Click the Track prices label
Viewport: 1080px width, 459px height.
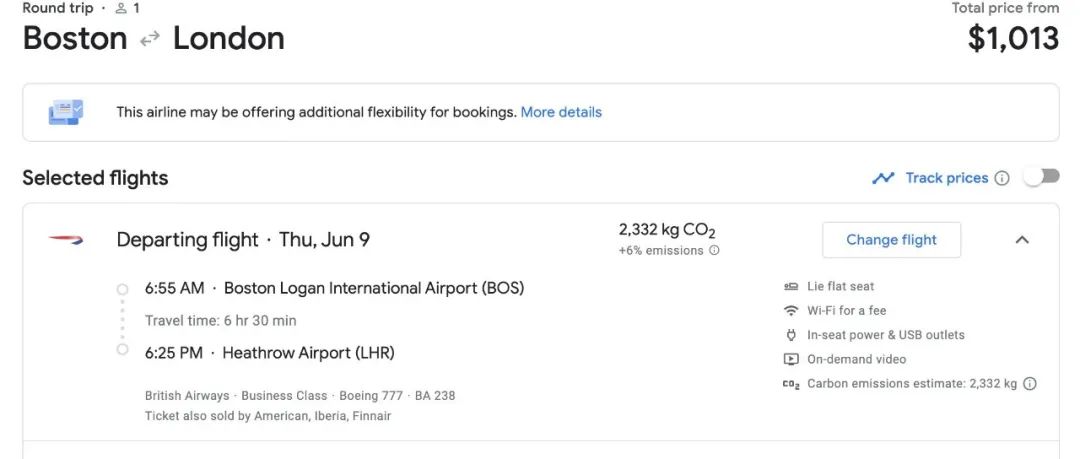pos(946,178)
